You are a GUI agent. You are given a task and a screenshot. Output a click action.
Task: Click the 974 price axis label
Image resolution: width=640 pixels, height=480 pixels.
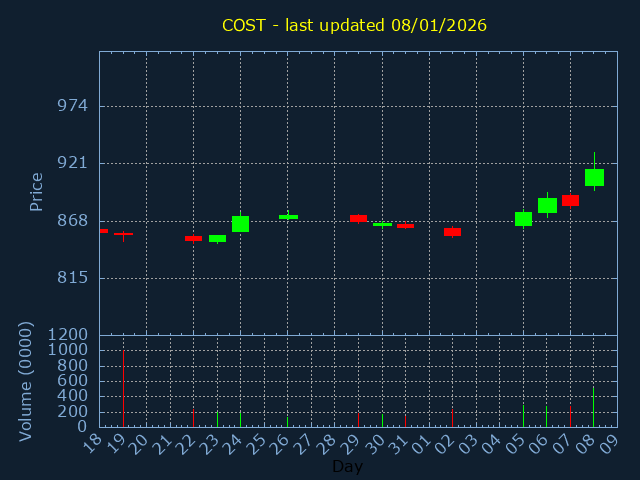[x=72, y=106]
